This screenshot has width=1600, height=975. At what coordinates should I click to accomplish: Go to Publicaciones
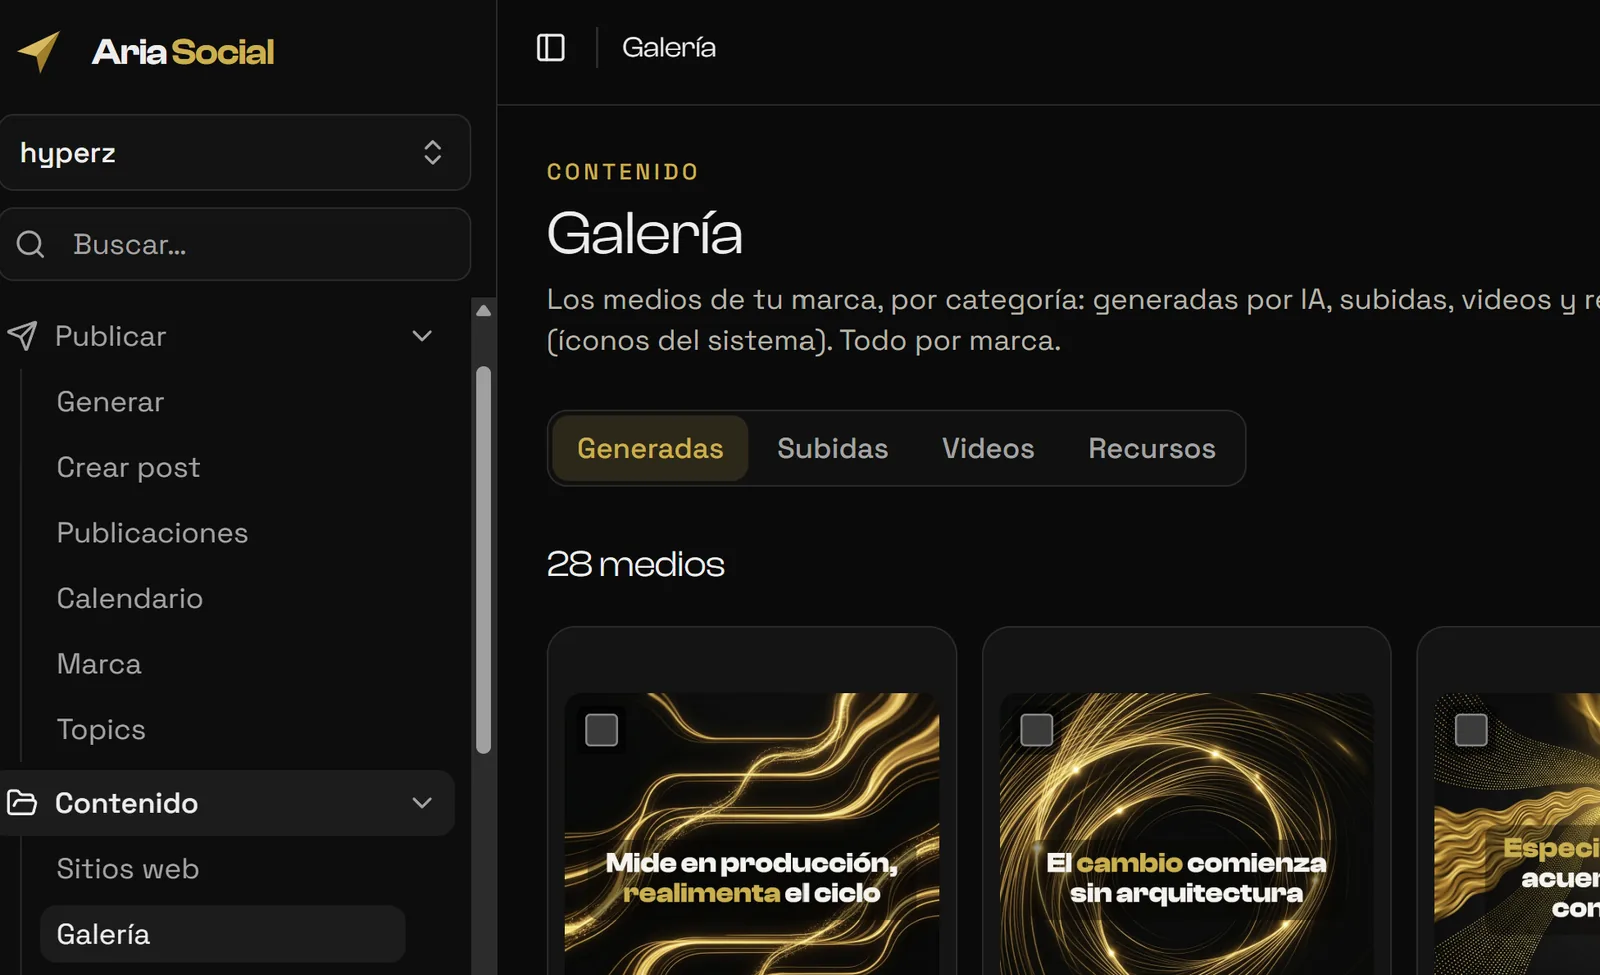(152, 533)
